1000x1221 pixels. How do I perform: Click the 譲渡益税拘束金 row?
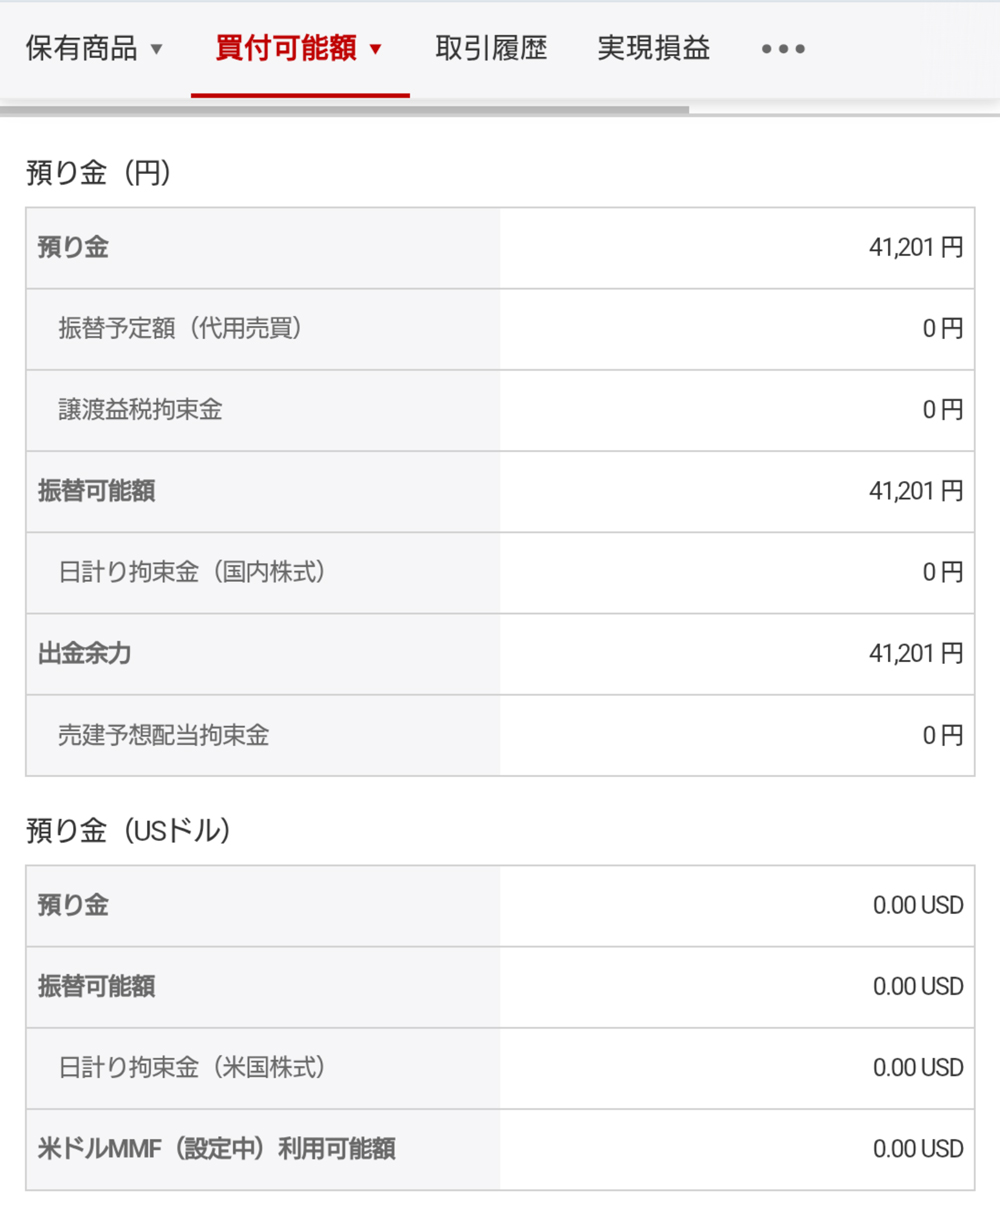click(x=500, y=410)
